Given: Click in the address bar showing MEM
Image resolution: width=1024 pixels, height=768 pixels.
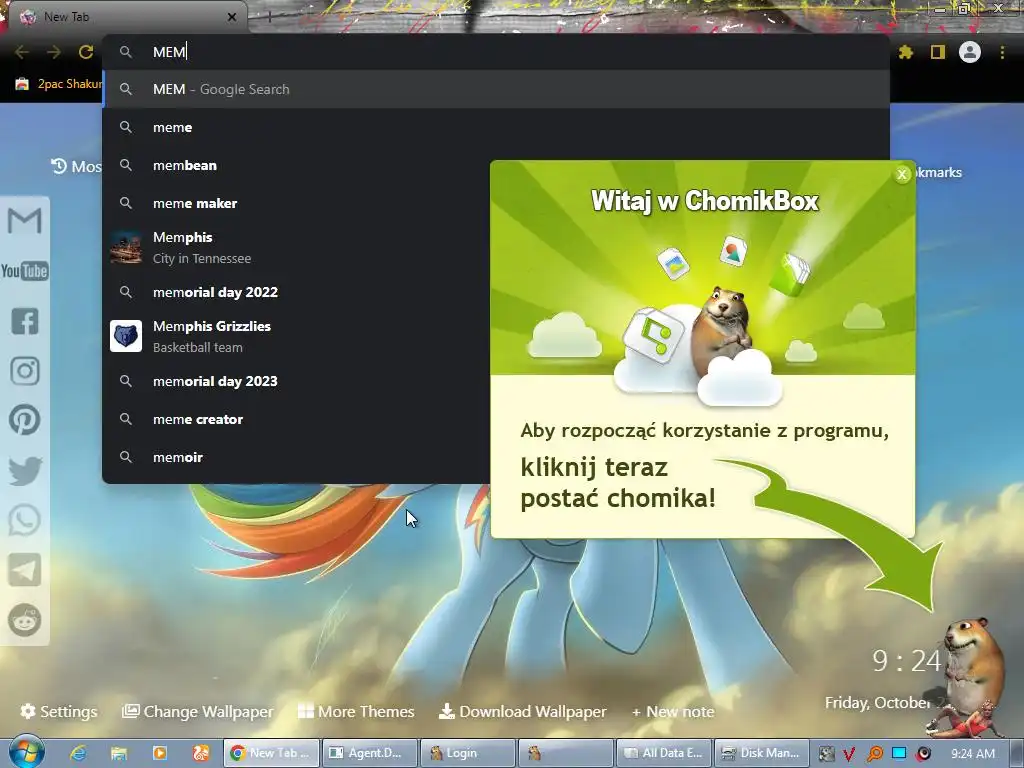Looking at the screenshot, I should (x=497, y=52).
